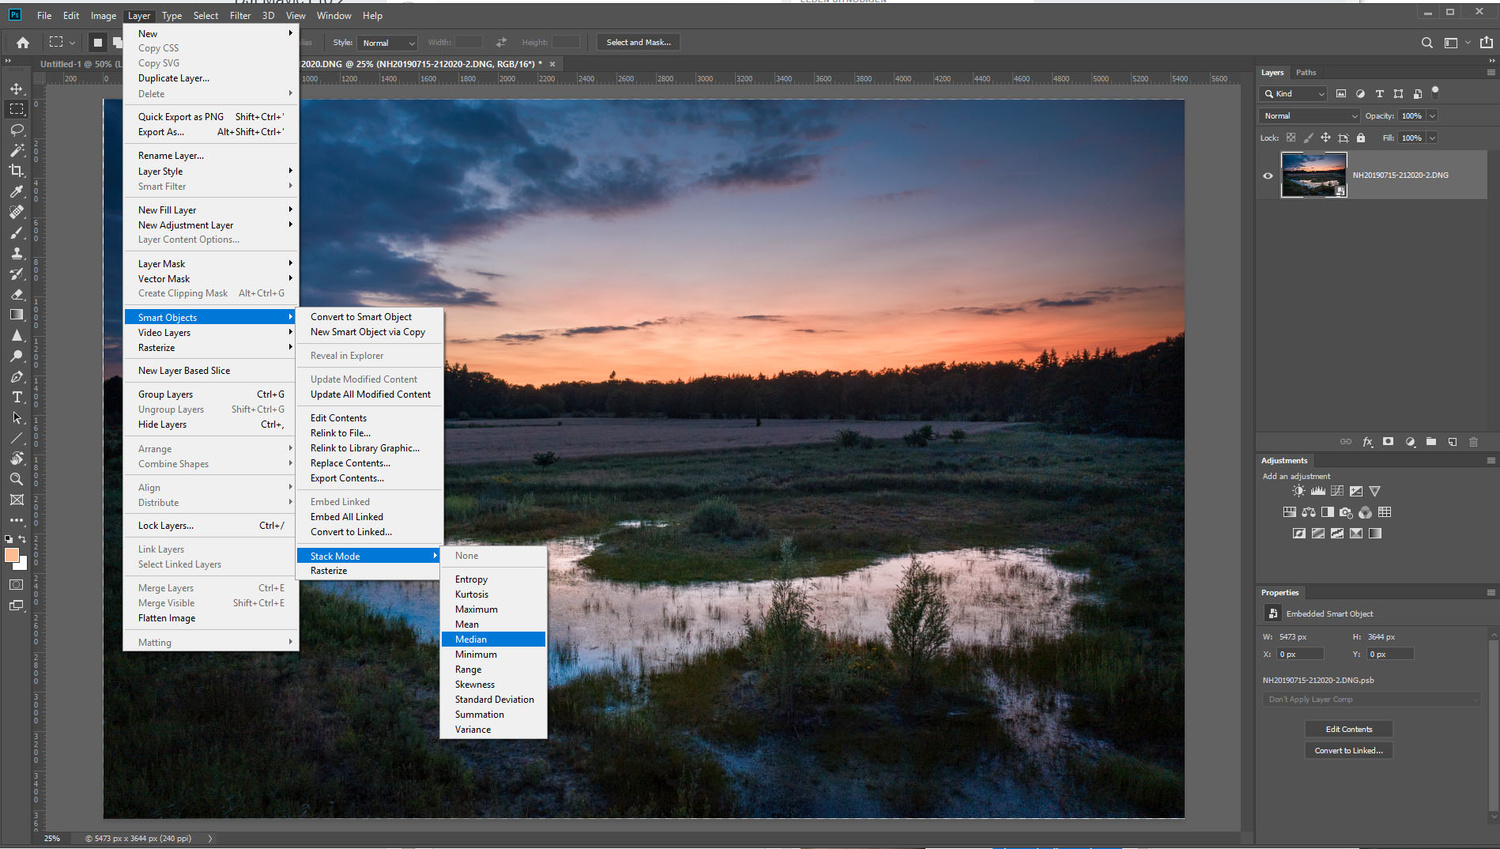Click the X position input field
The width and height of the screenshot is (1500, 849).
point(1300,654)
